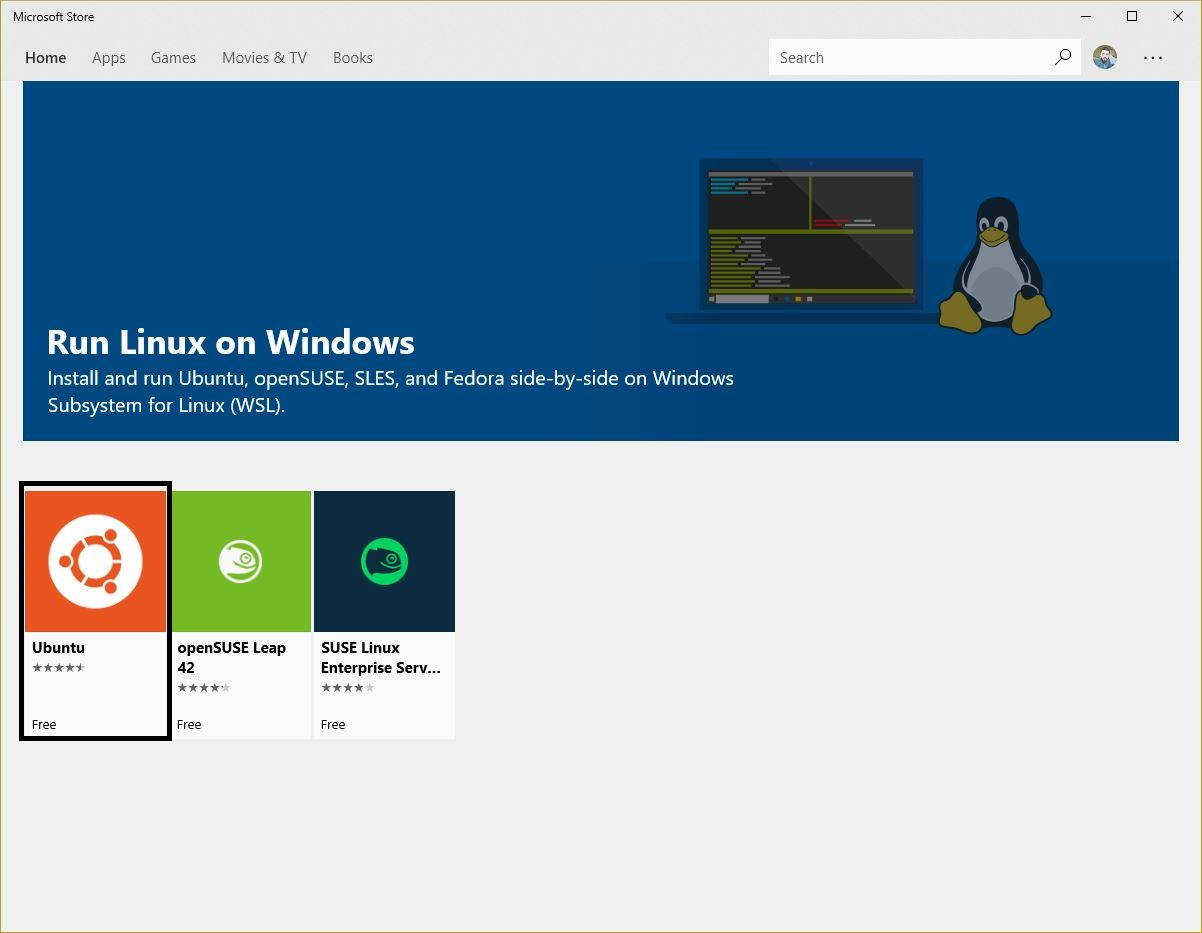Maximize the Microsoft Store window
Viewport: 1202px width, 933px height.
click(x=1132, y=16)
